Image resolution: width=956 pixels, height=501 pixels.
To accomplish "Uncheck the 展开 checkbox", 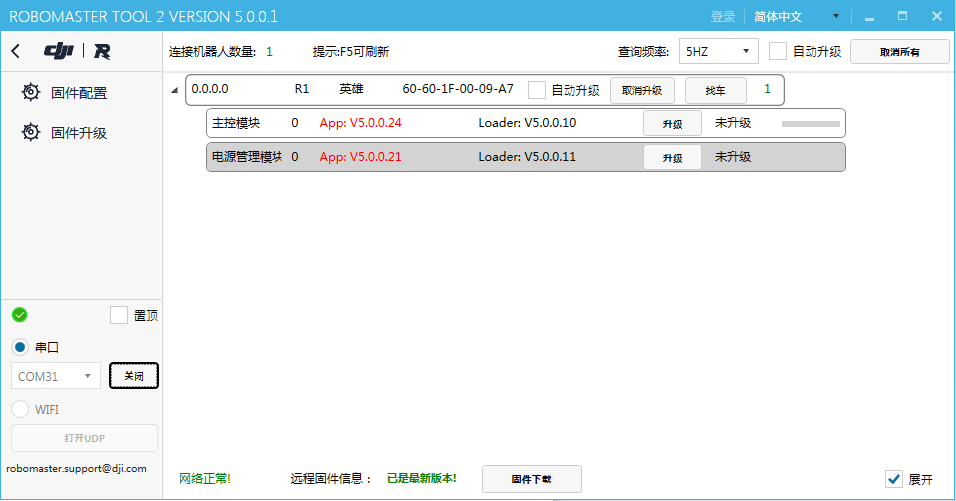I will (894, 479).
